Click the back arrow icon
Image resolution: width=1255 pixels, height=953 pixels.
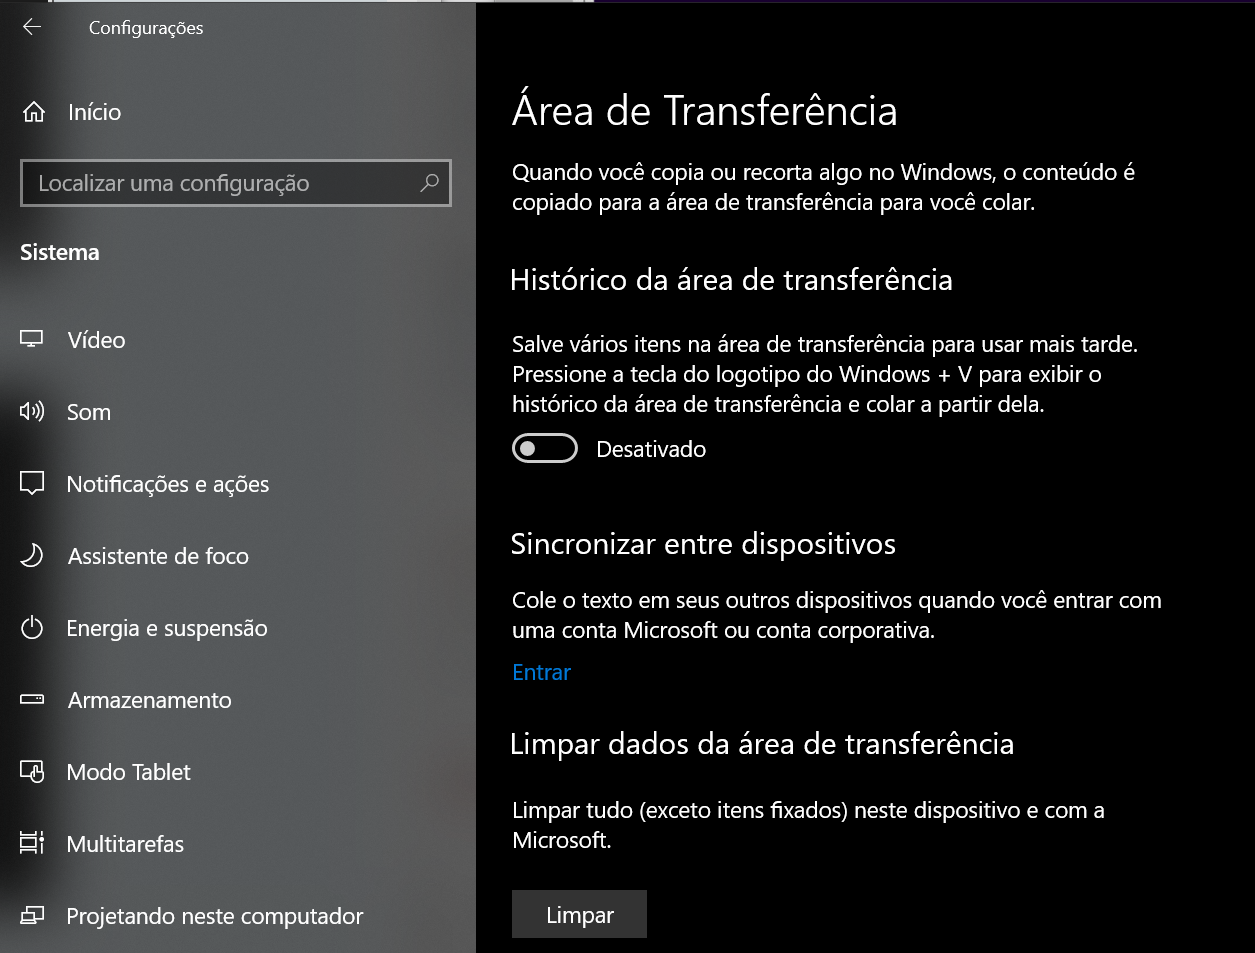pos(32,27)
